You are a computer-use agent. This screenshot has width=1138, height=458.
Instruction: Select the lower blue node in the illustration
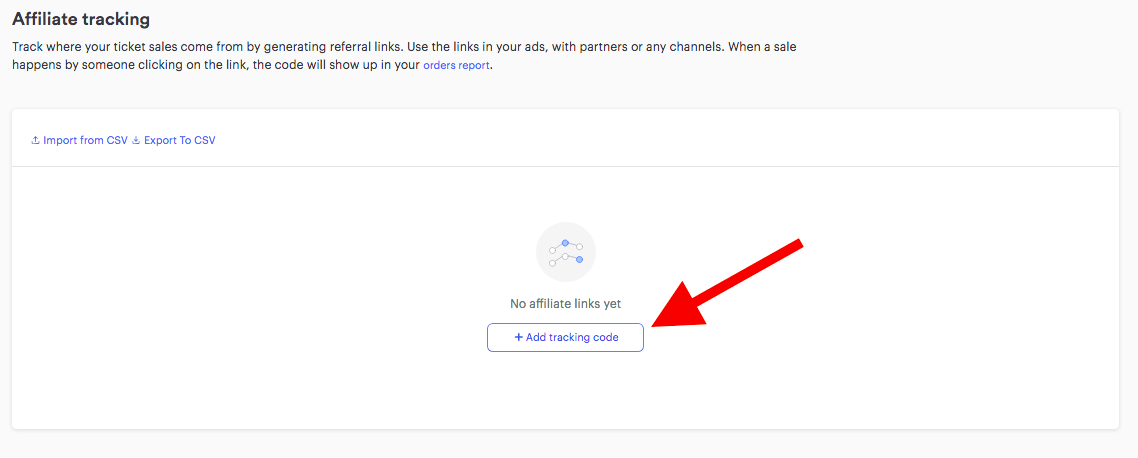[x=579, y=259]
